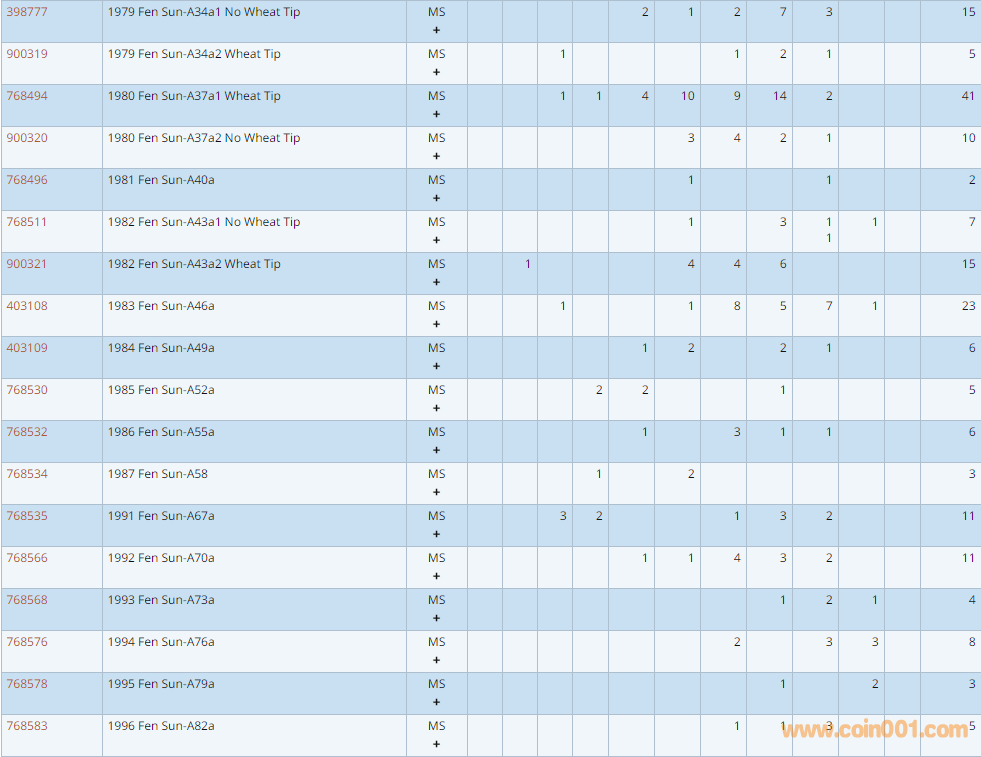Screen dimensions: 981x757
Task: Expand plus sign for 1983 Fen Sun-A46a
Action: click(x=436, y=324)
